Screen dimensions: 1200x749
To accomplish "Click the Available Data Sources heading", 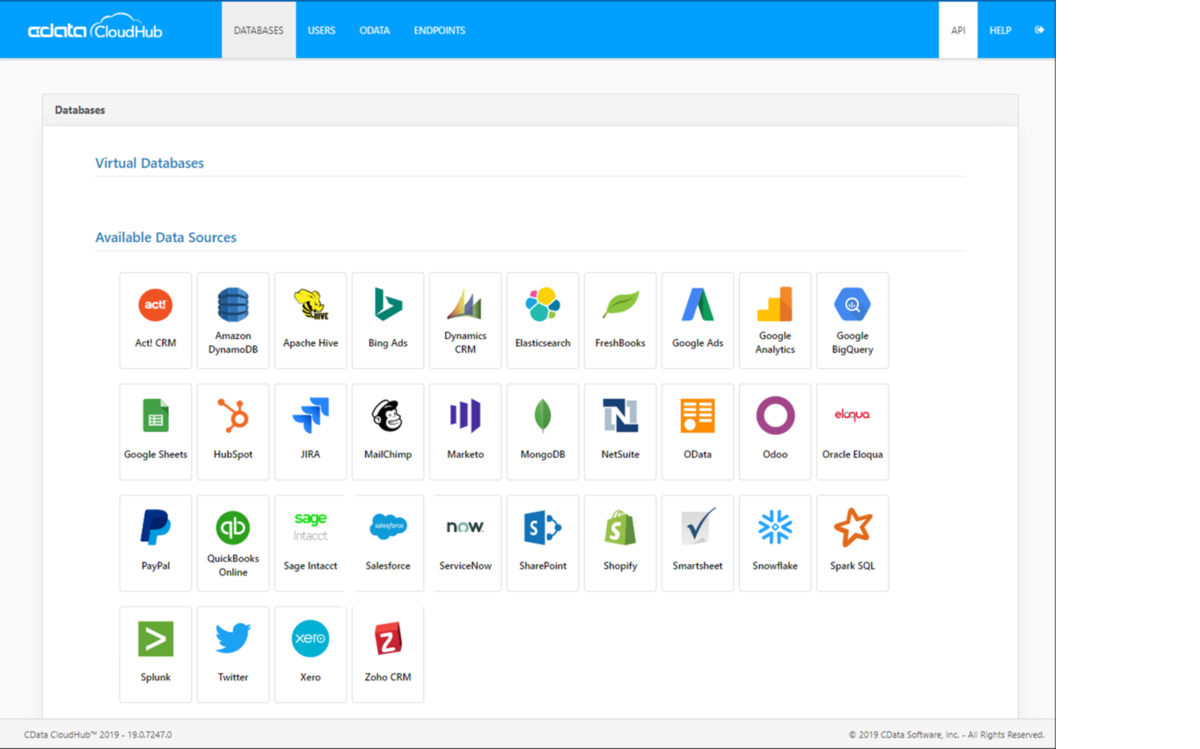I will [x=166, y=238].
